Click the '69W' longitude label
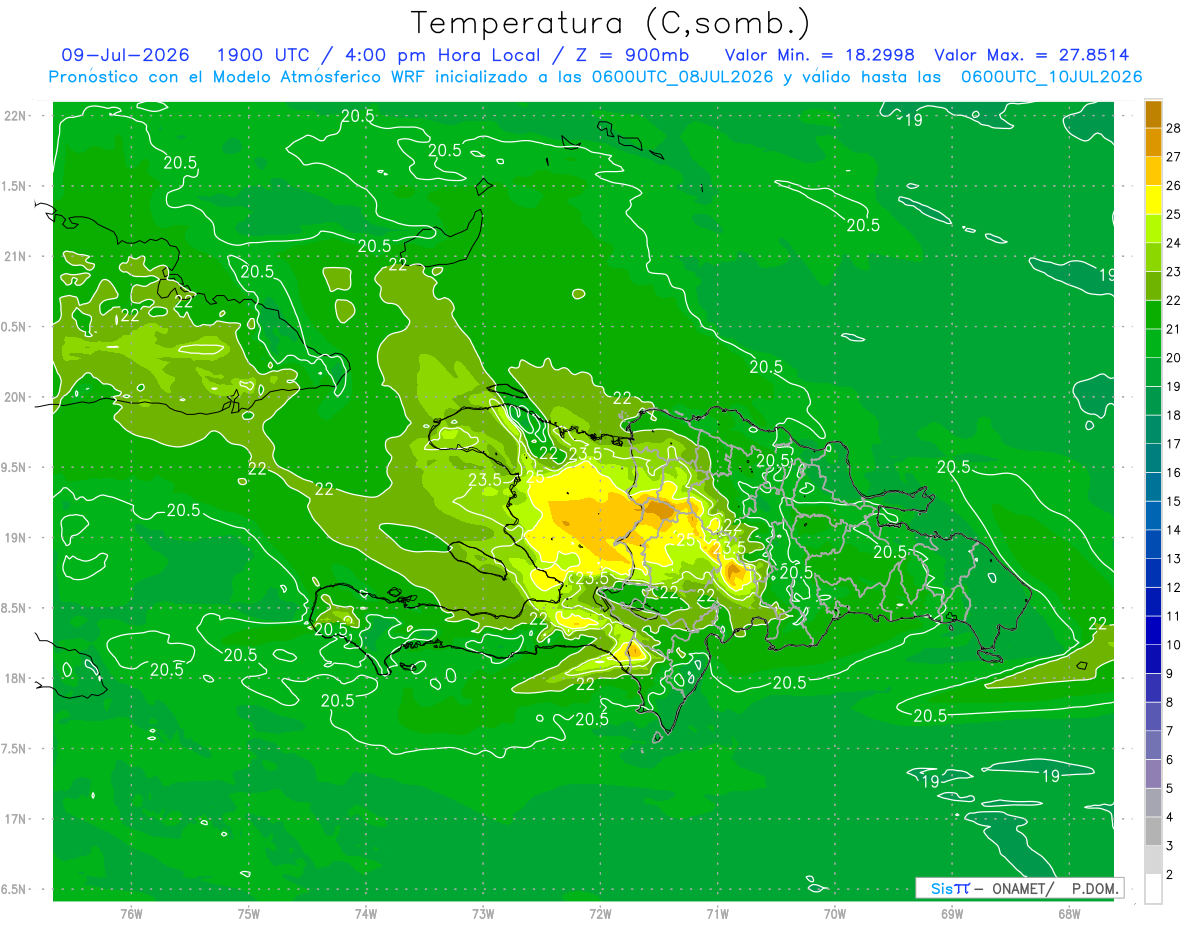 point(952,914)
